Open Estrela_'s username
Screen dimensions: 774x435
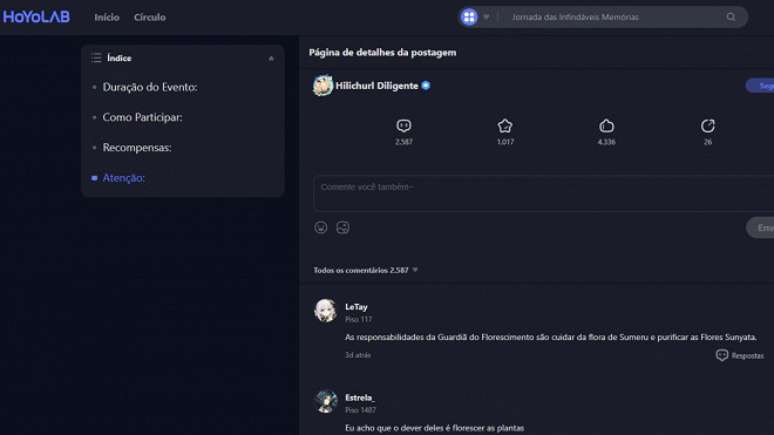[x=360, y=397]
